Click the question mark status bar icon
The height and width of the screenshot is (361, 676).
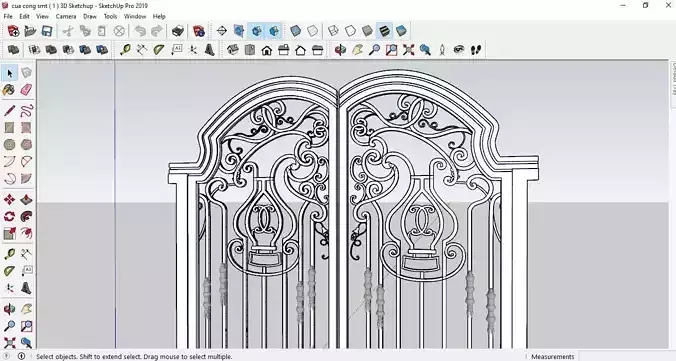click(7, 357)
